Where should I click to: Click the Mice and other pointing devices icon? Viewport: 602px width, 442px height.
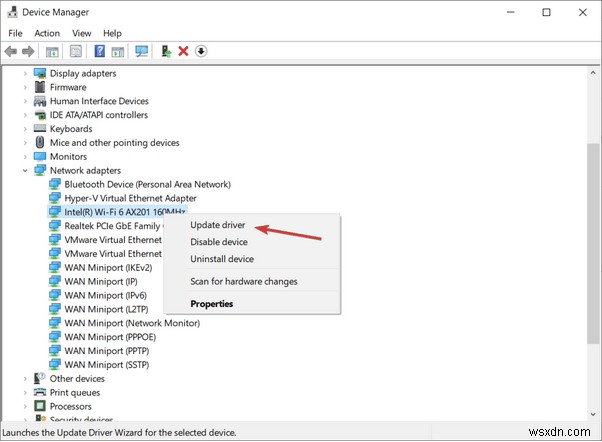tap(40, 142)
